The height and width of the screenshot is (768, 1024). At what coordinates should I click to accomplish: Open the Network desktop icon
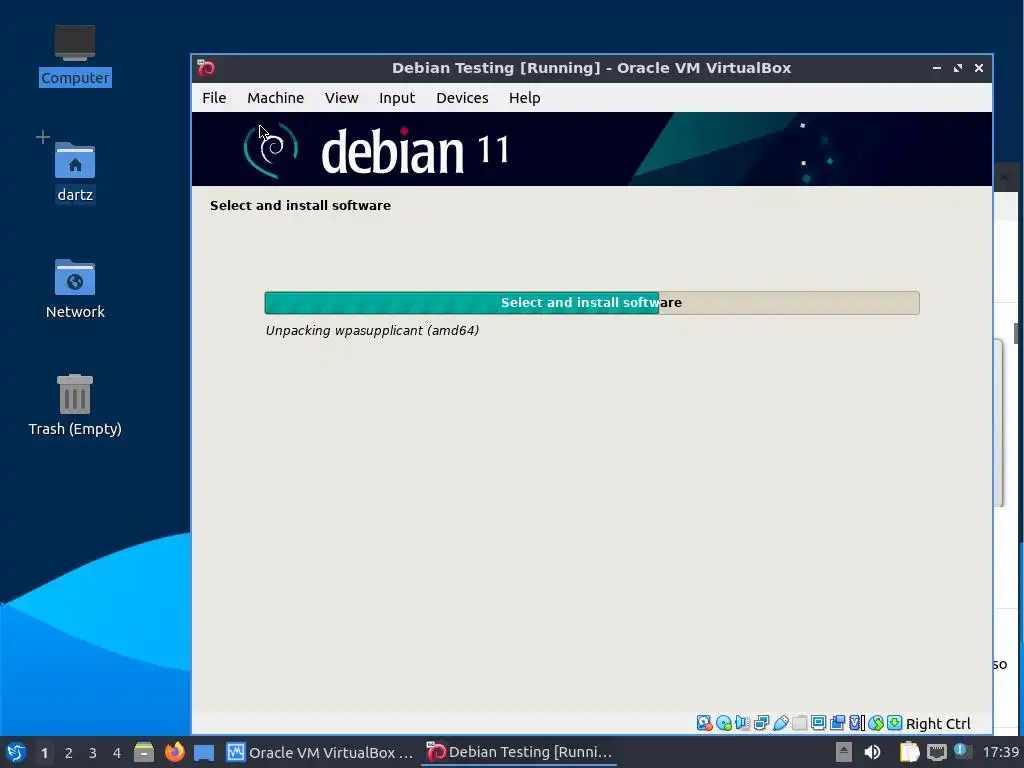coord(74,289)
